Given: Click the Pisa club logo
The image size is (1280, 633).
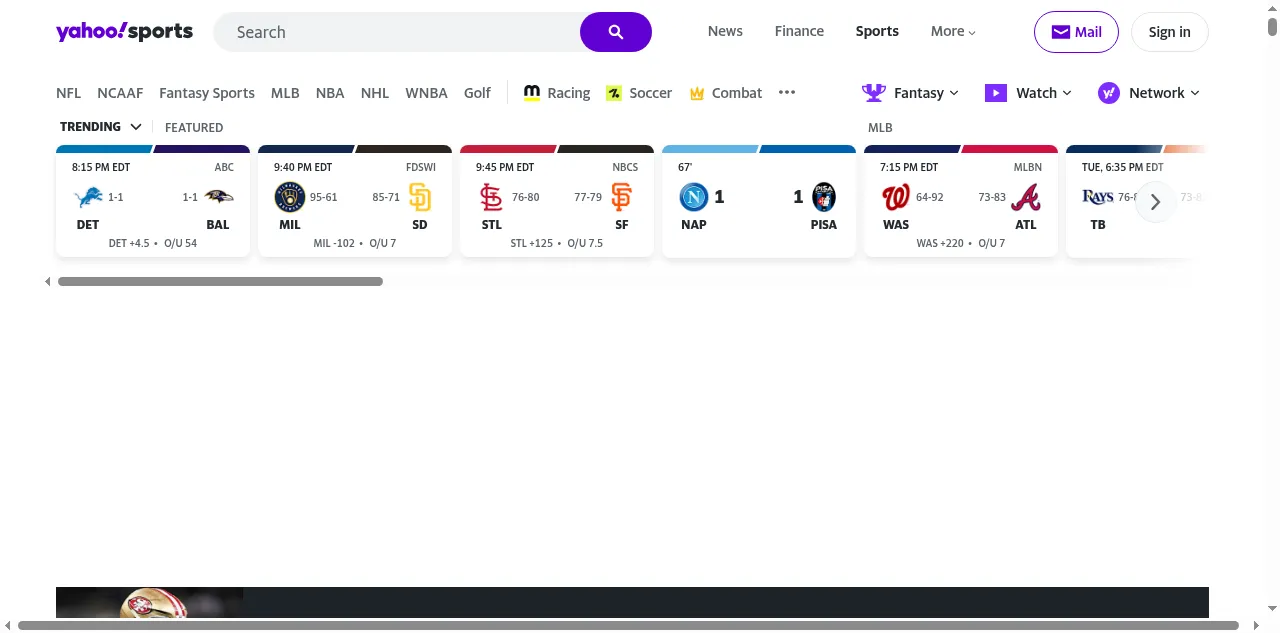Looking at the screenshot, I should [824, 197].
